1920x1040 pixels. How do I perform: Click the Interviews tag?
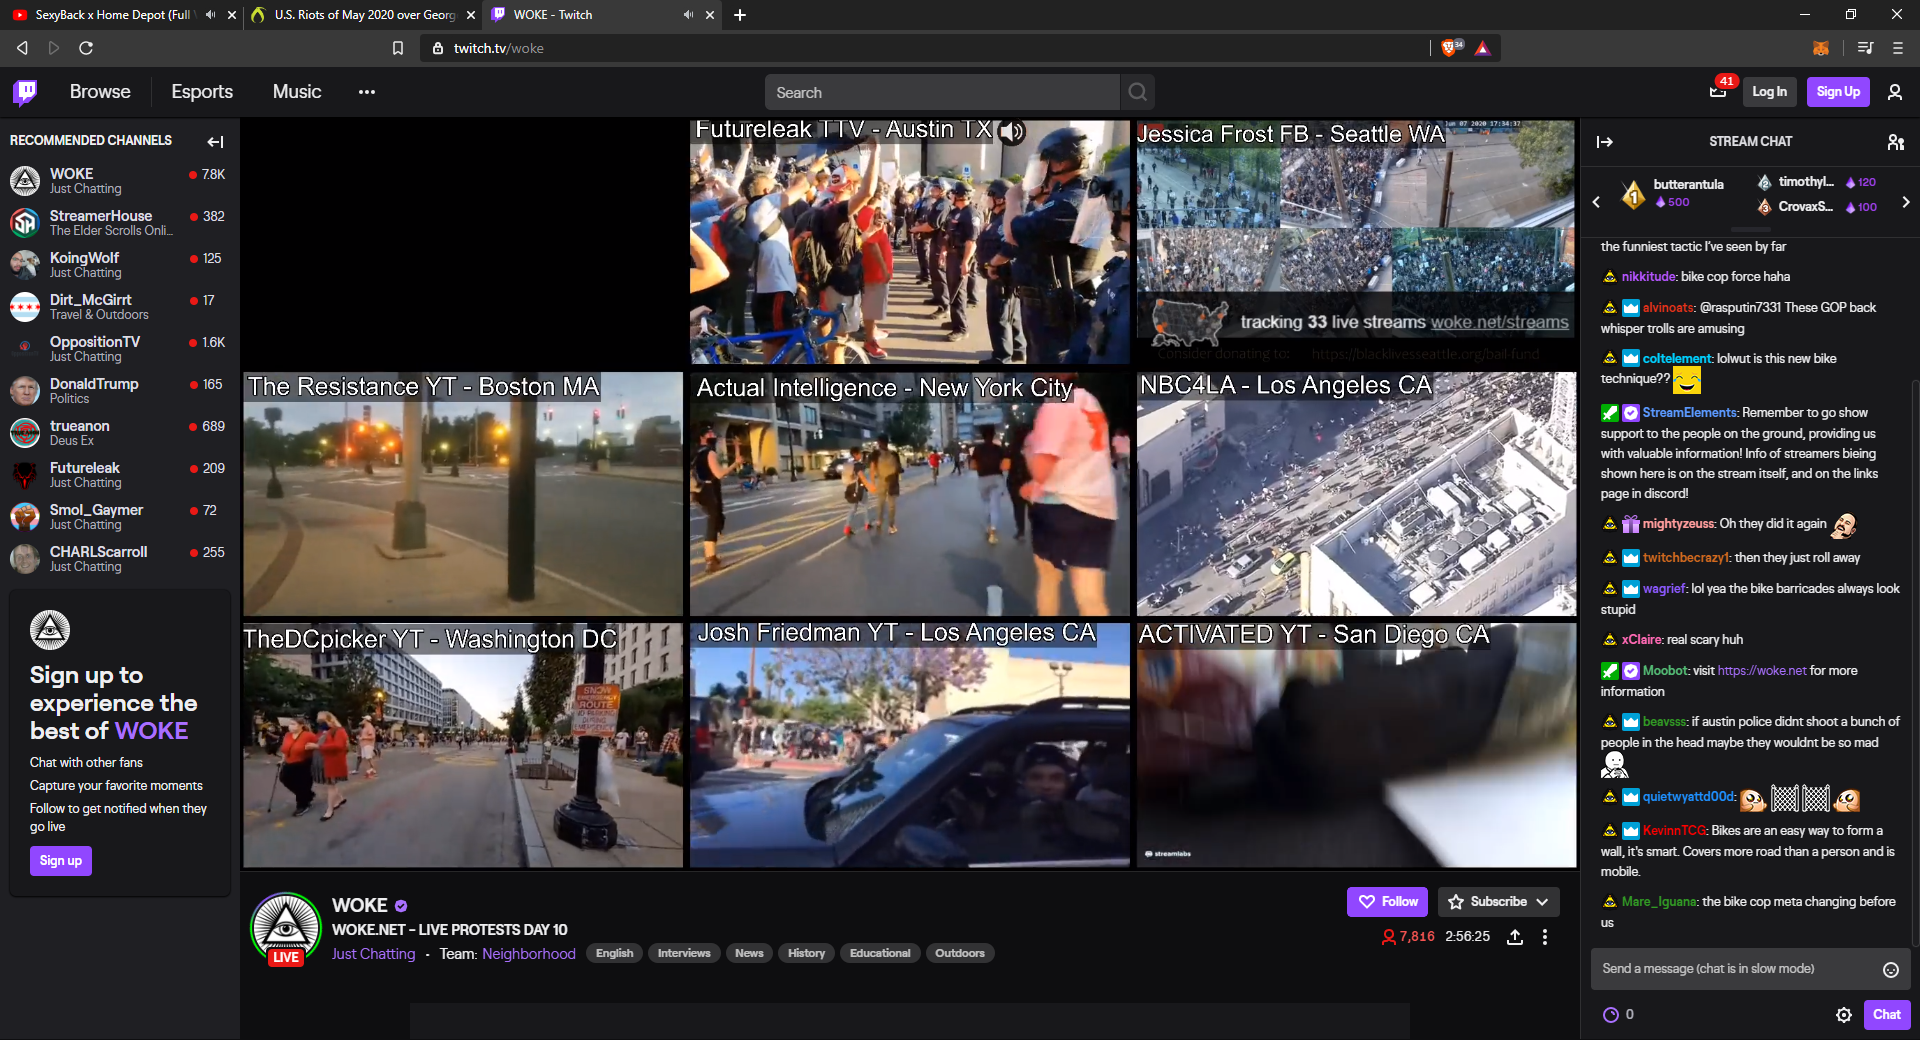point(684,954)
